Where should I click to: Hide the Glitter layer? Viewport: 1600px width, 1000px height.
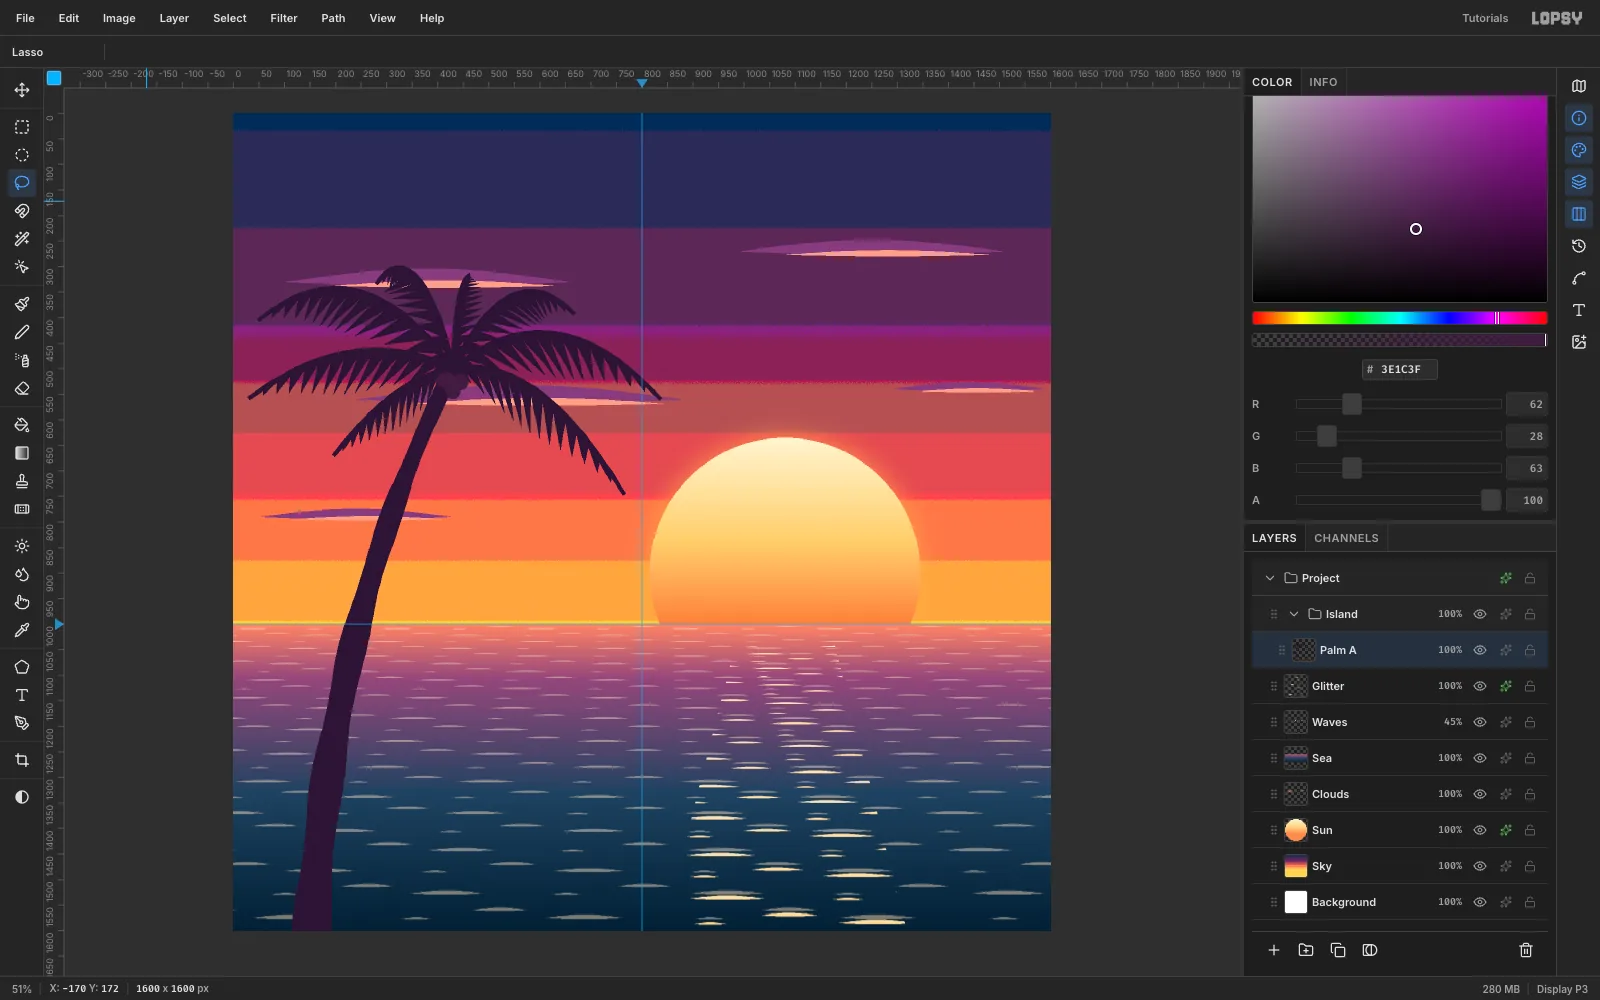1480,686
